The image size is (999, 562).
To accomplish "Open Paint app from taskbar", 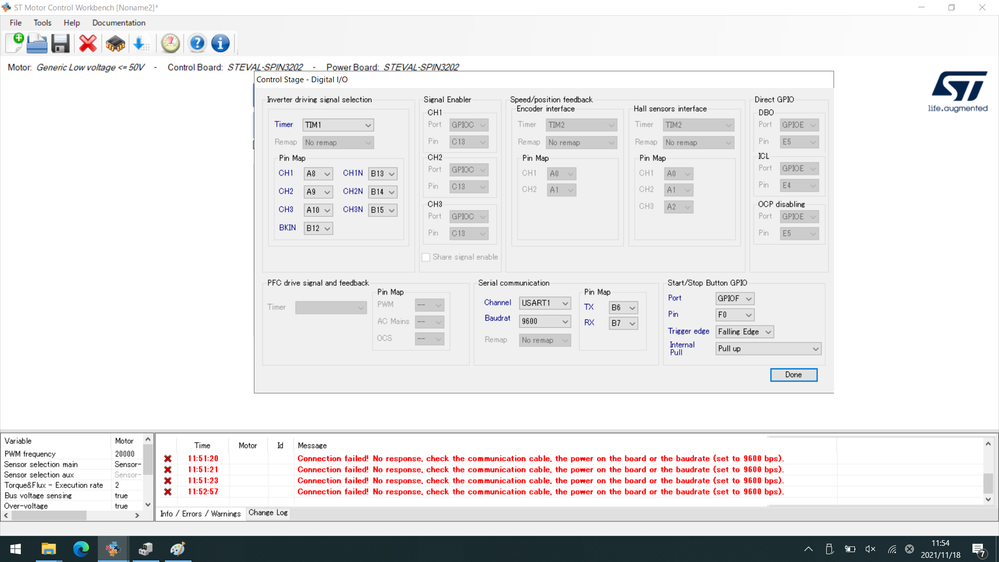I will (x=178, y=549).
